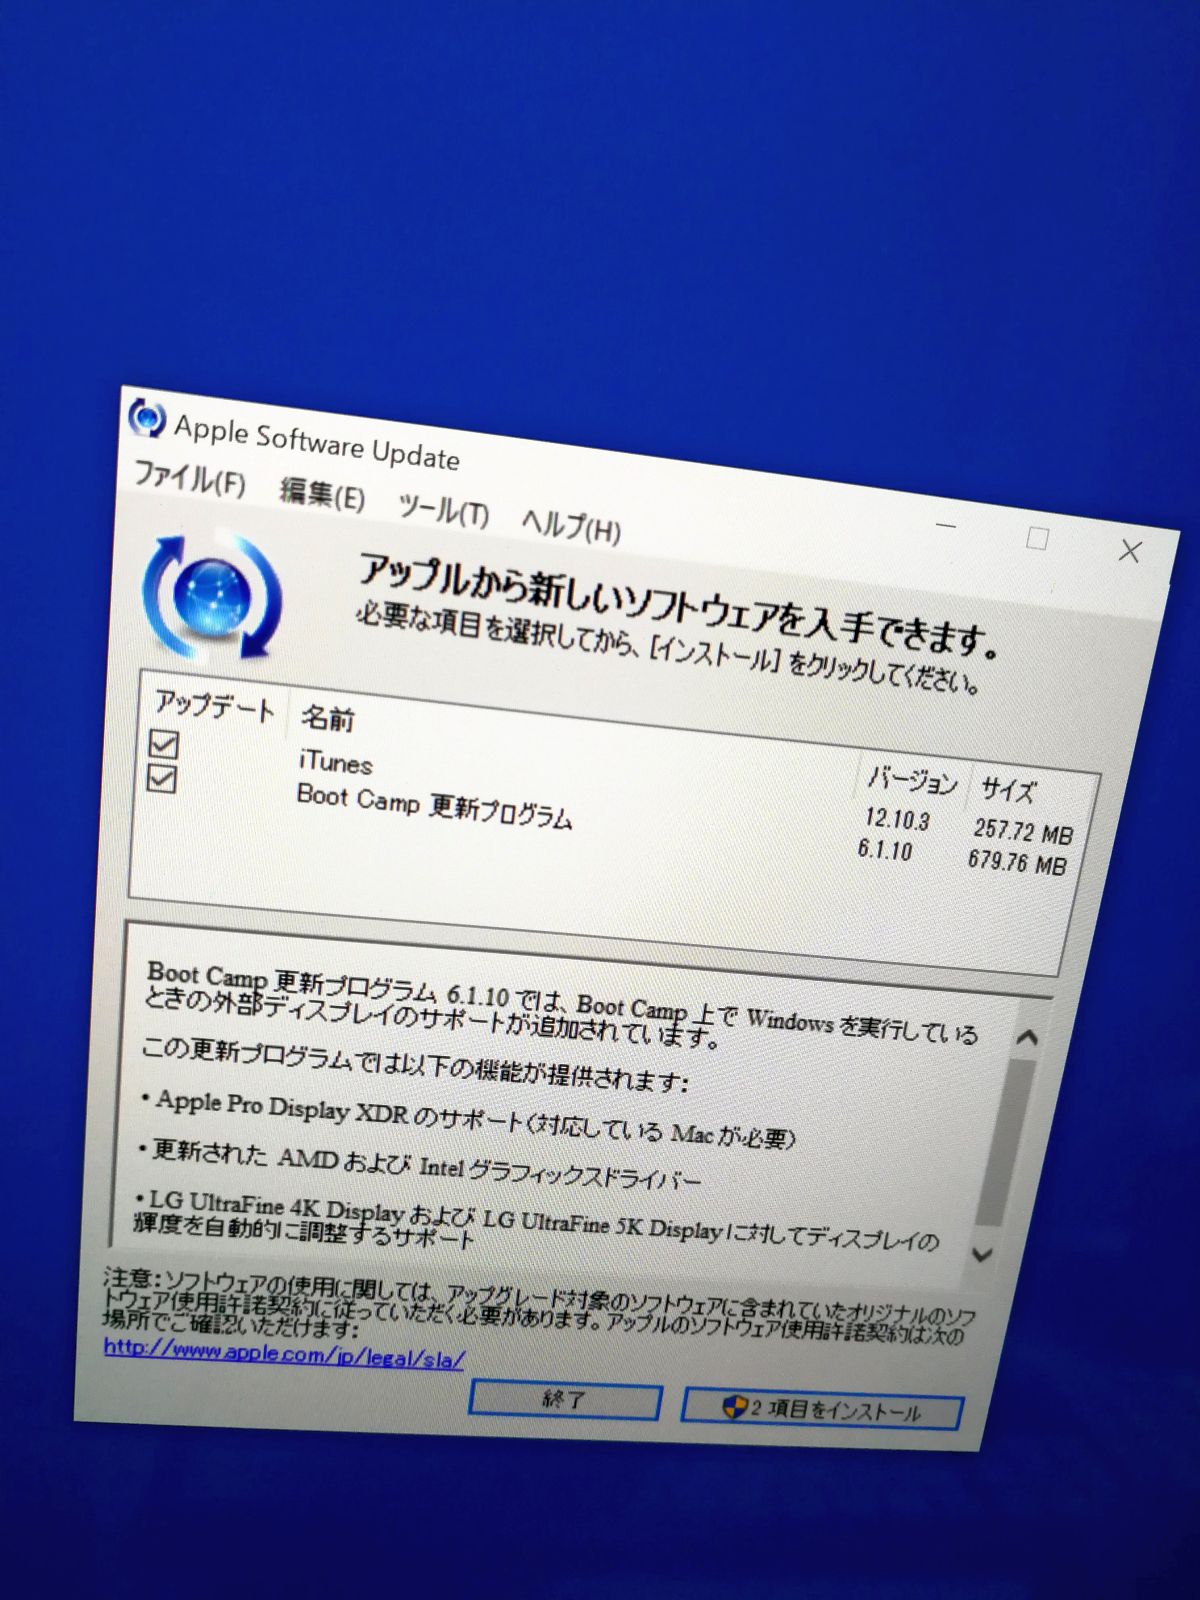Image resolution: width=1200 pixels, height=1600 pixels.
Task: Open the ヘルプ(H) menu
Action: click(571, 525)
